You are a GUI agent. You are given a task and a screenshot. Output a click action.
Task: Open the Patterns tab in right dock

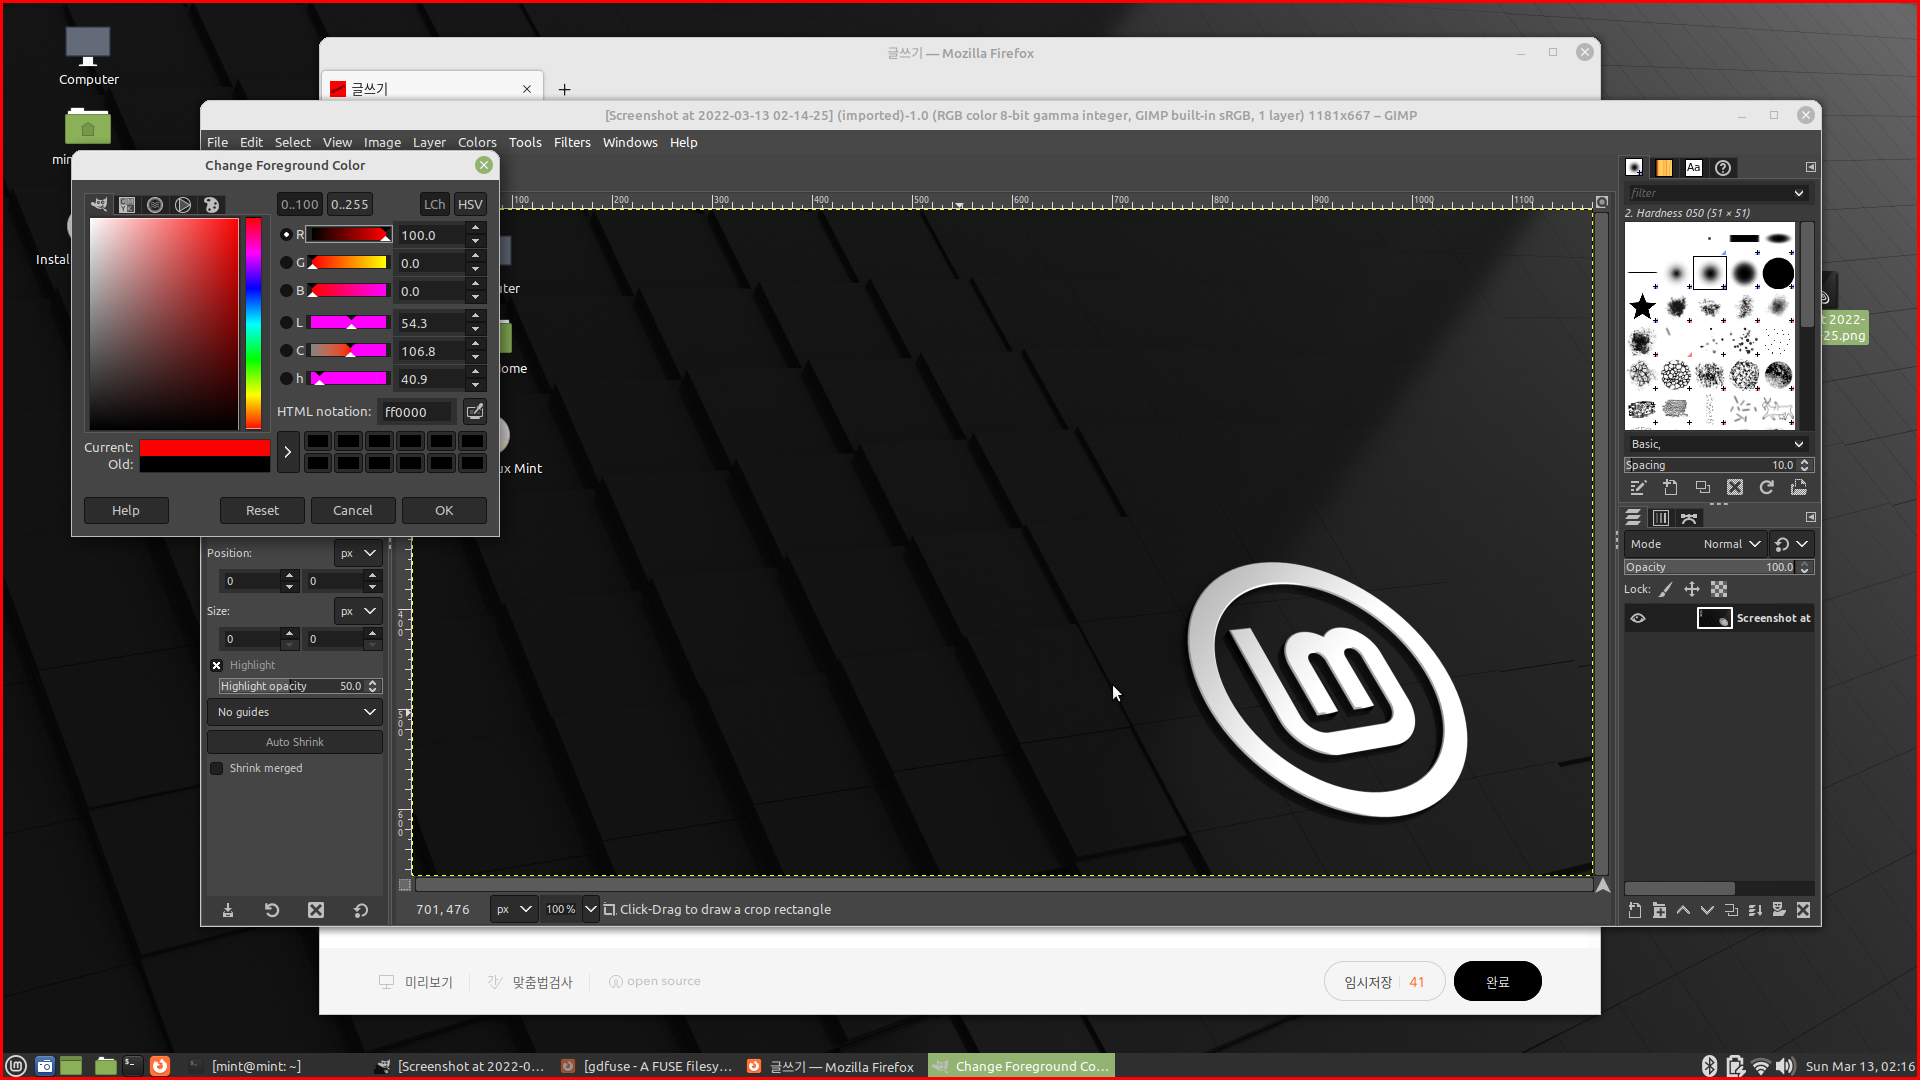1664,168
